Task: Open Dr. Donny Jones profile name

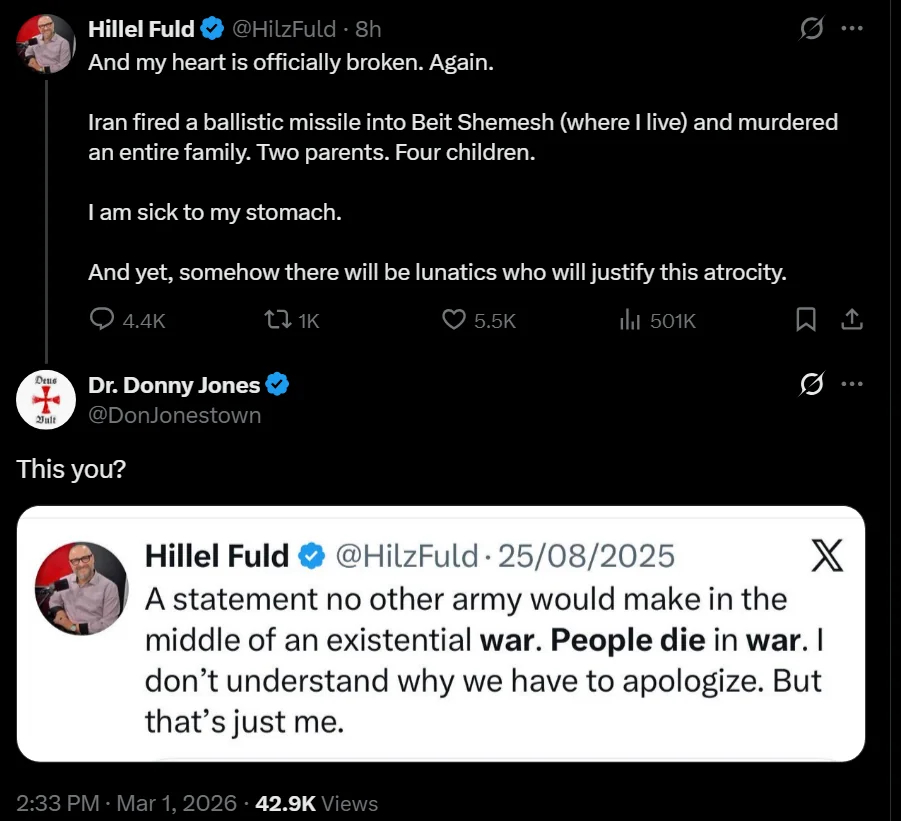Action: (x=174, y=385)
